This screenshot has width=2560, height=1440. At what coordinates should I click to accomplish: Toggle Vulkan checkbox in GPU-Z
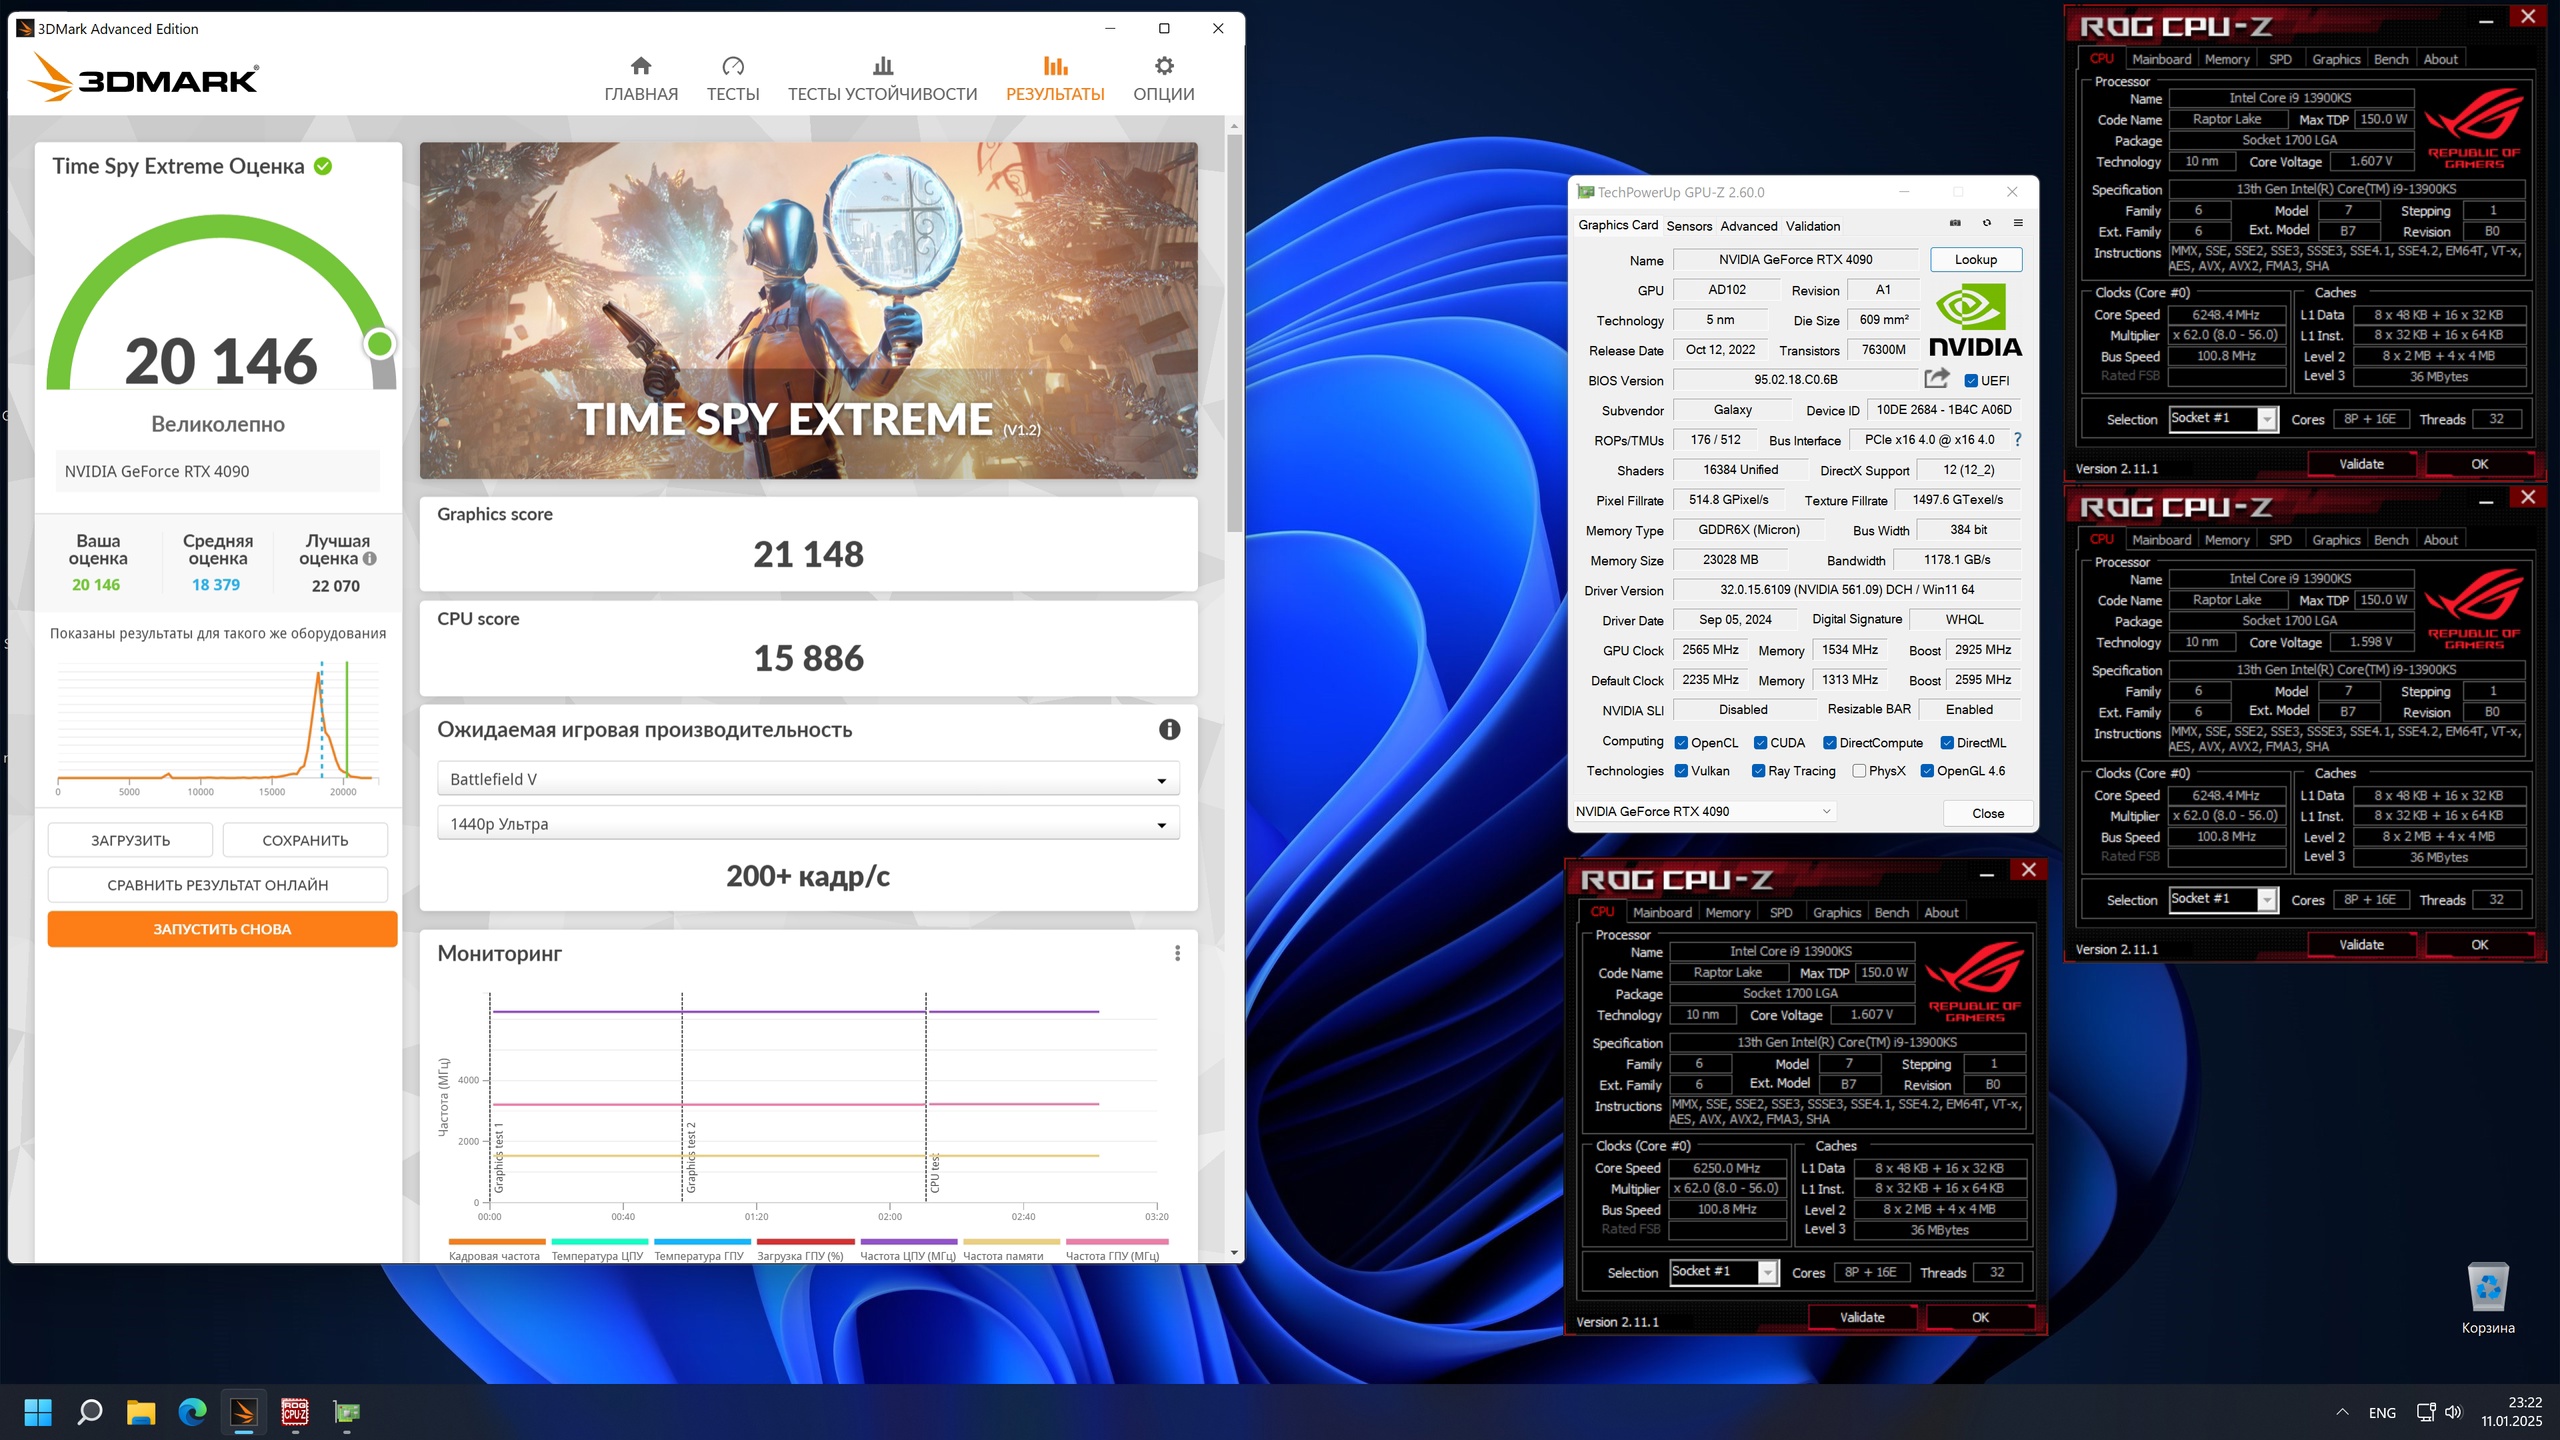[x=1682, y=771]
